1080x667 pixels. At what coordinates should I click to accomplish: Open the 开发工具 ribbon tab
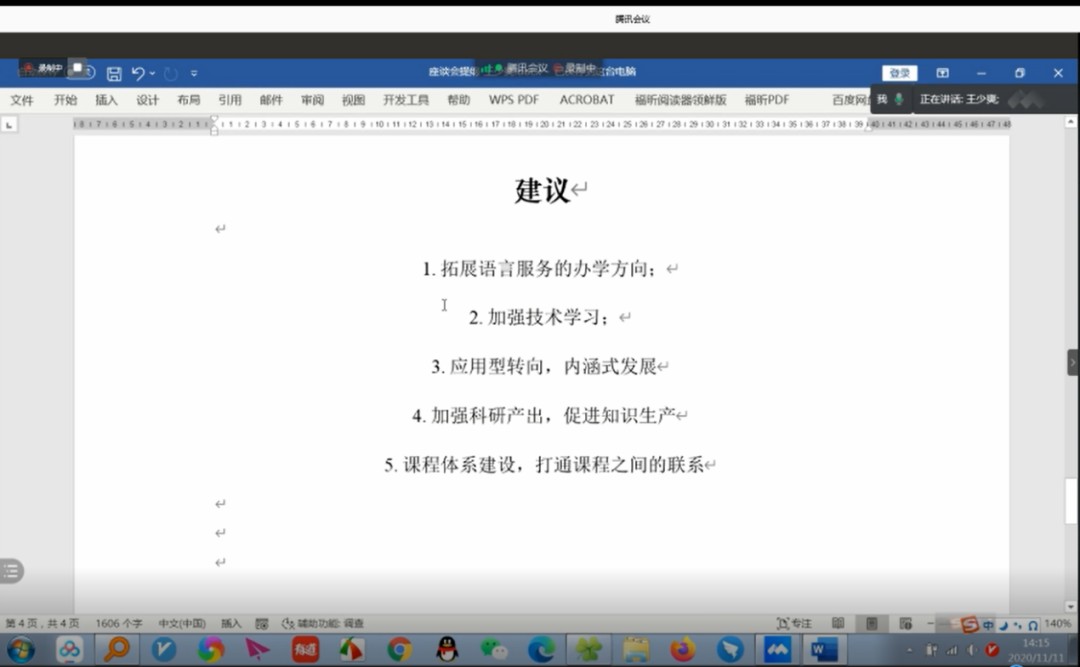coord(405,100)
